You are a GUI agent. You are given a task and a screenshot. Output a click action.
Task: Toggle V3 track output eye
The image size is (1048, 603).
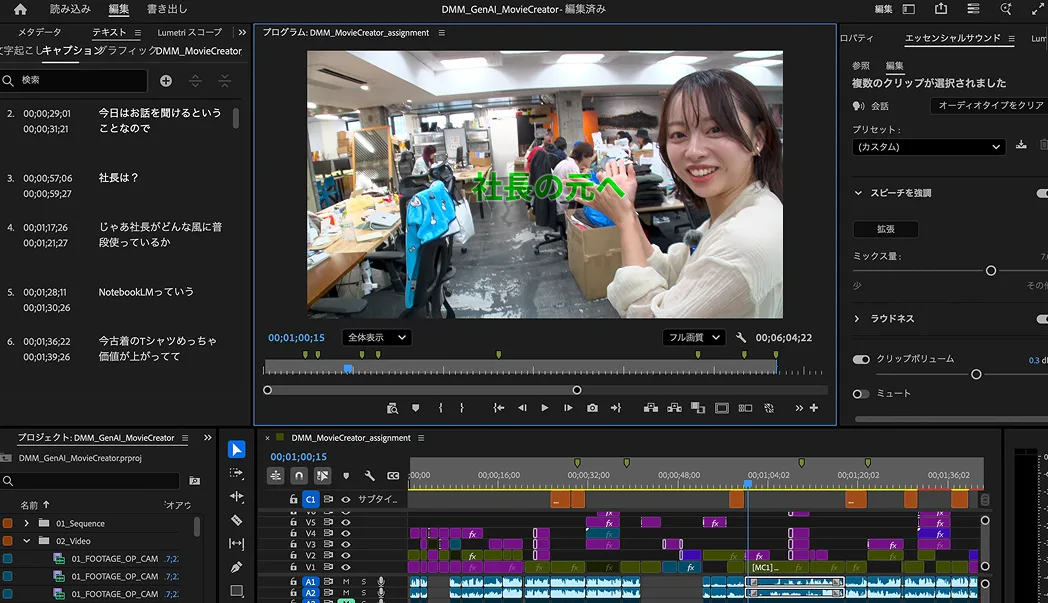pyautogui.click(x=346, y=544)
